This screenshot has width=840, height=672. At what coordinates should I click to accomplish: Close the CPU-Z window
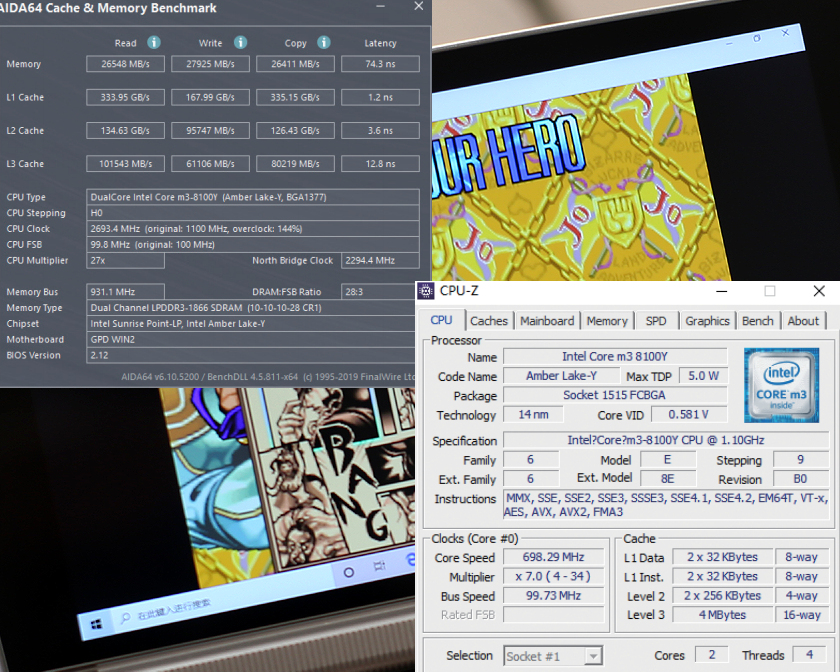coord(819,291)
